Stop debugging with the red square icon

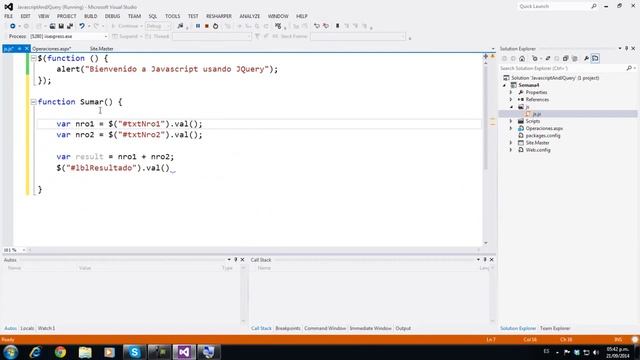click(x=207, y=26)
